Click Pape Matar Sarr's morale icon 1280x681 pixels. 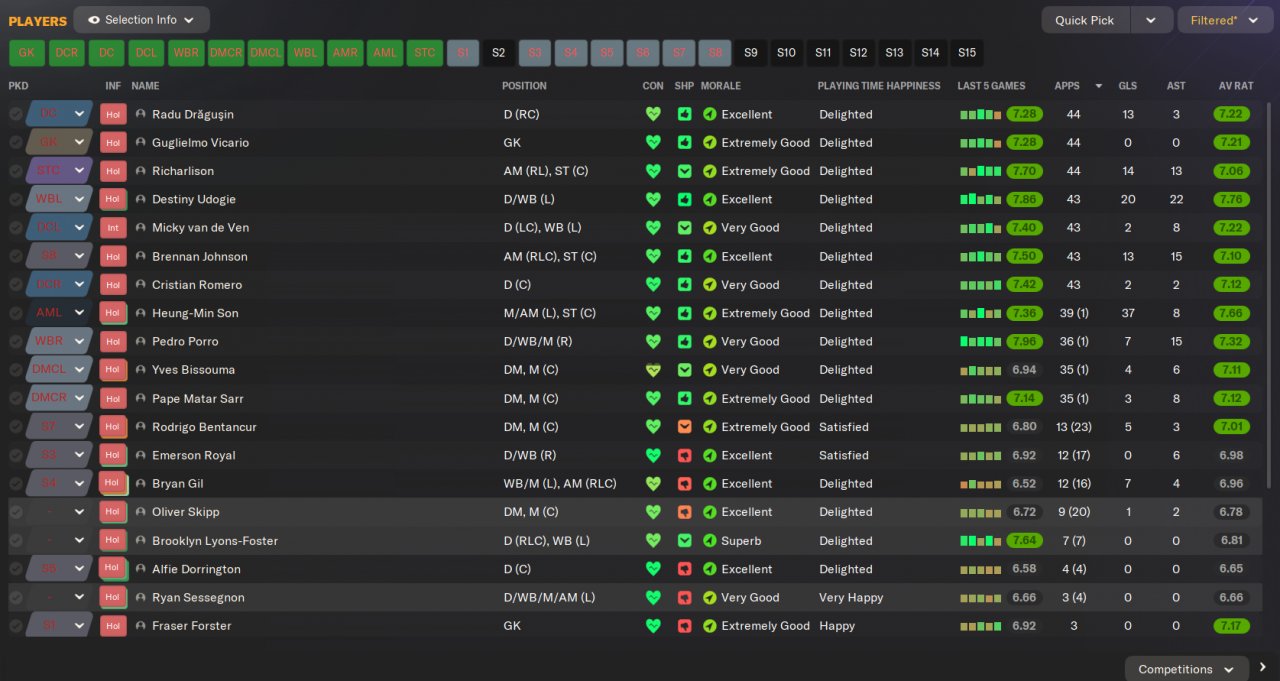point(710,399)
